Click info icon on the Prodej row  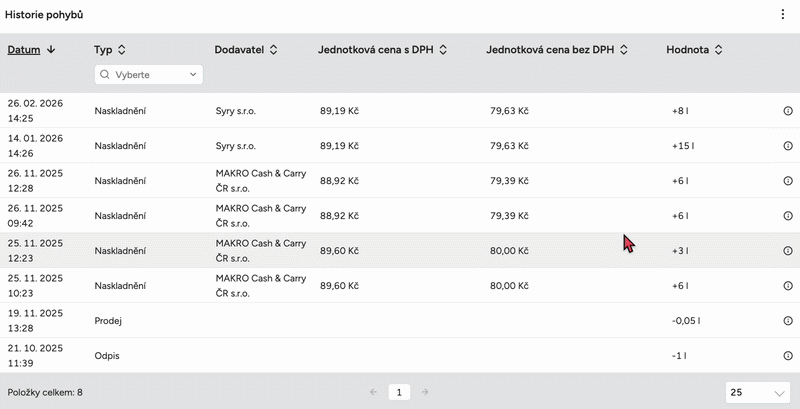click(787, 321)
